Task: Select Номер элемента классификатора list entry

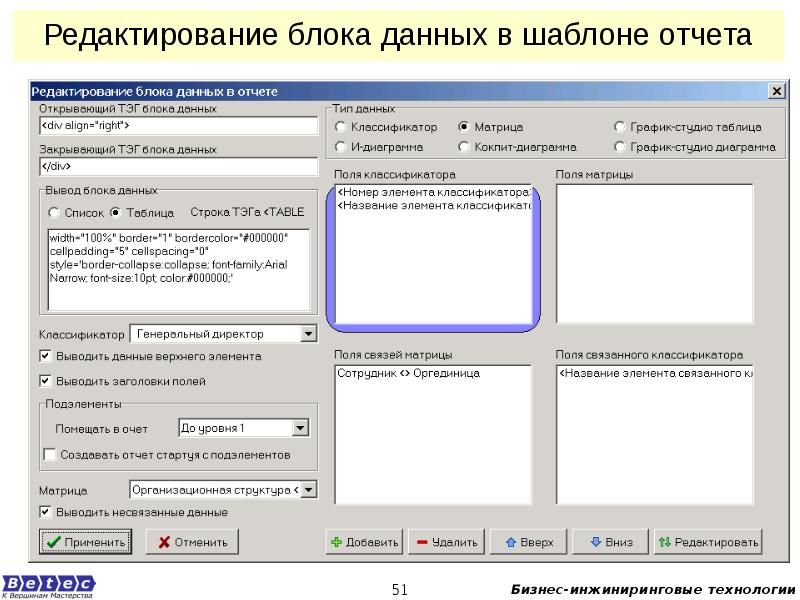Action: [433, 191]
